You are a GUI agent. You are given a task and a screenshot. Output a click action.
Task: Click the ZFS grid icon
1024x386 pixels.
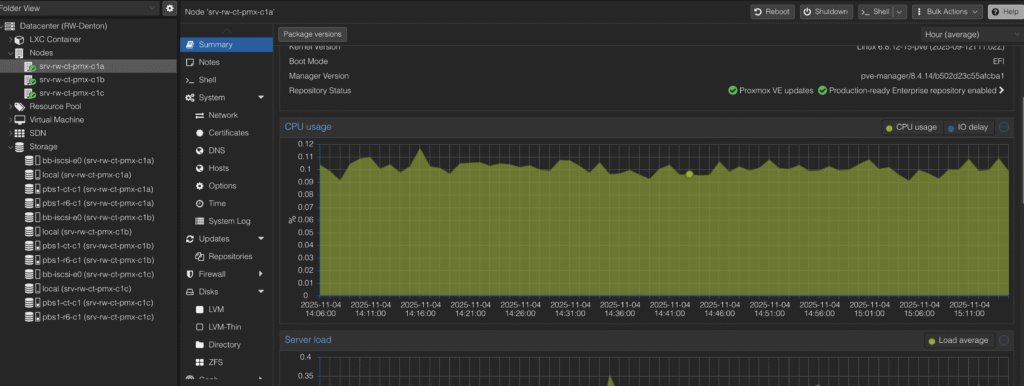tap(200, 362)
